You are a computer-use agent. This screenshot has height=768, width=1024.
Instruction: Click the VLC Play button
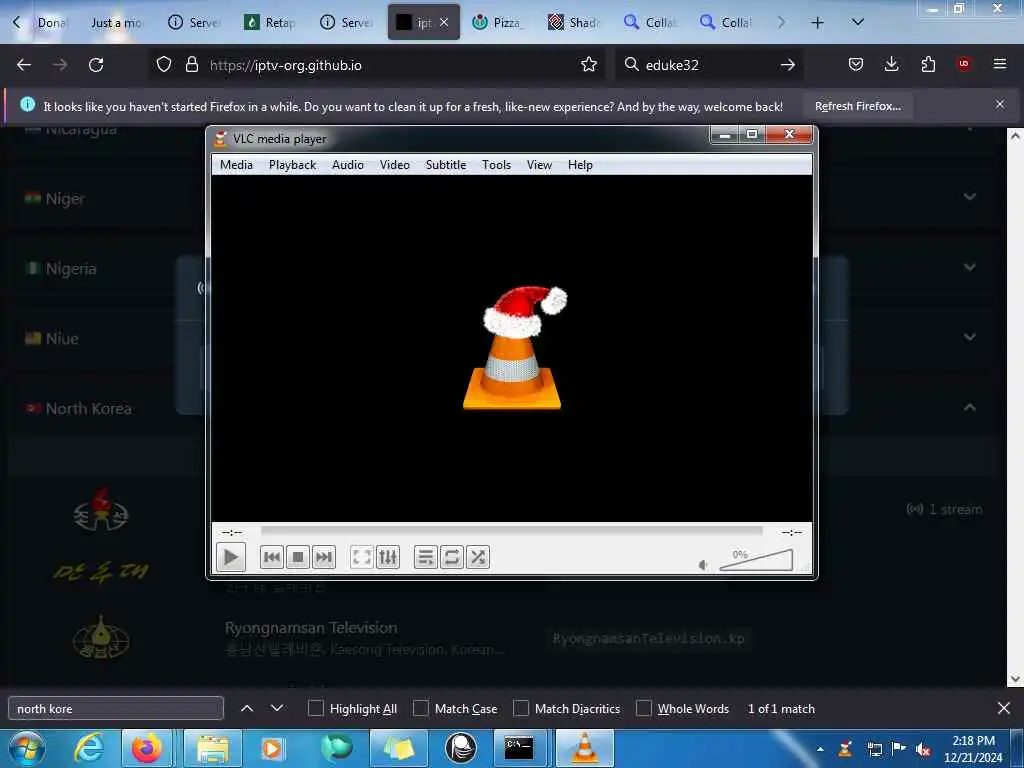click(231, 557)
